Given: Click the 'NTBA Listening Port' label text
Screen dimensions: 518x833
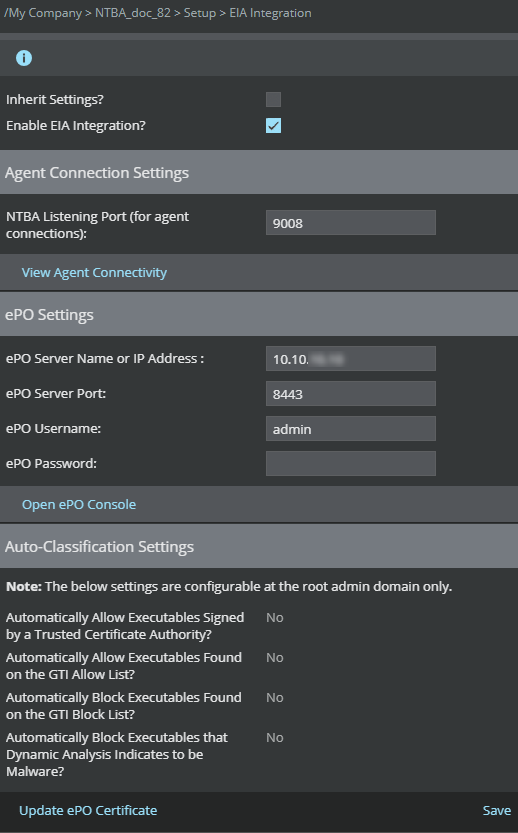Looking at the screenshot, I should (x=97, y=225).
